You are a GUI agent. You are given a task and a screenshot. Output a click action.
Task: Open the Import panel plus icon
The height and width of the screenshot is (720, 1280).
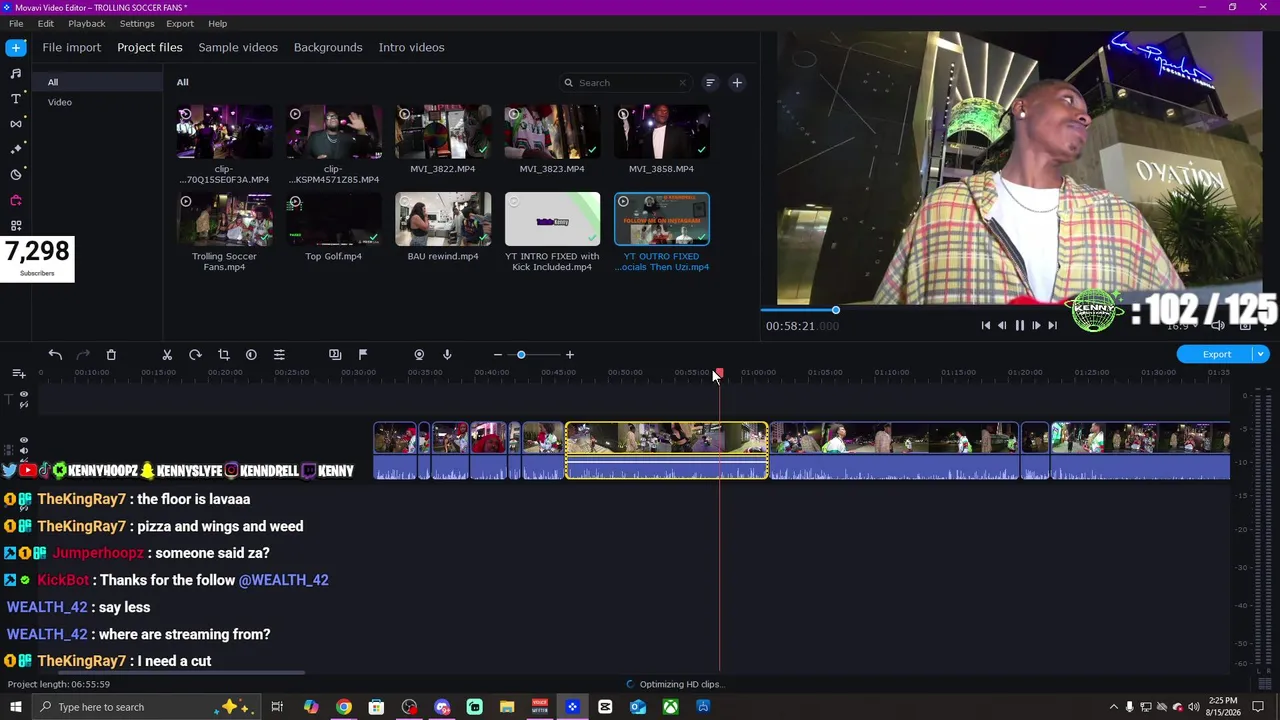[x=16, y=48]
